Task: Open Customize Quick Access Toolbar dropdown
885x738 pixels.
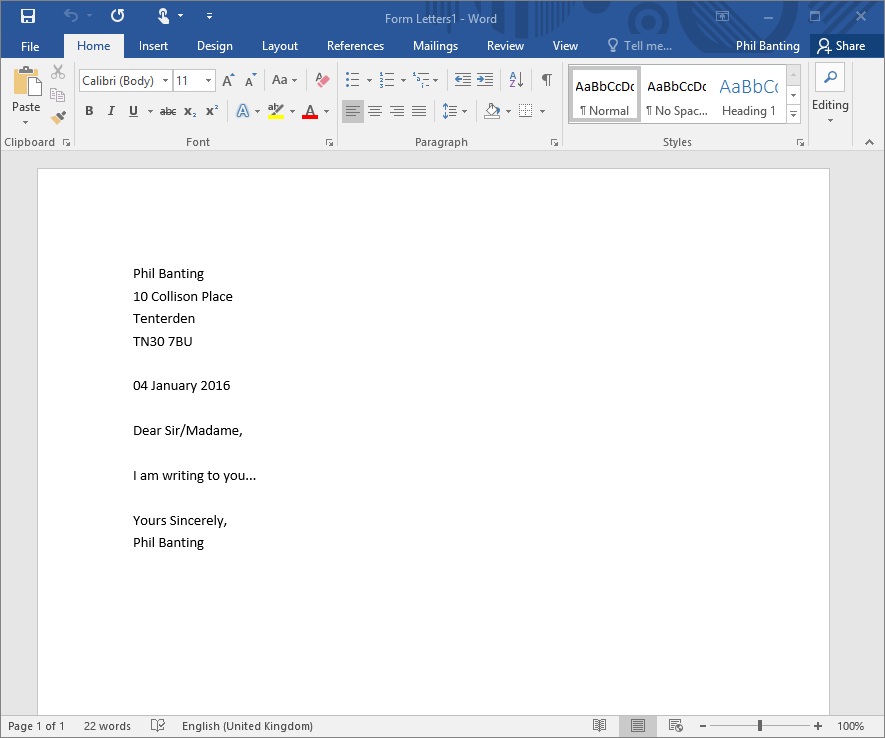Action: (209, 16)
